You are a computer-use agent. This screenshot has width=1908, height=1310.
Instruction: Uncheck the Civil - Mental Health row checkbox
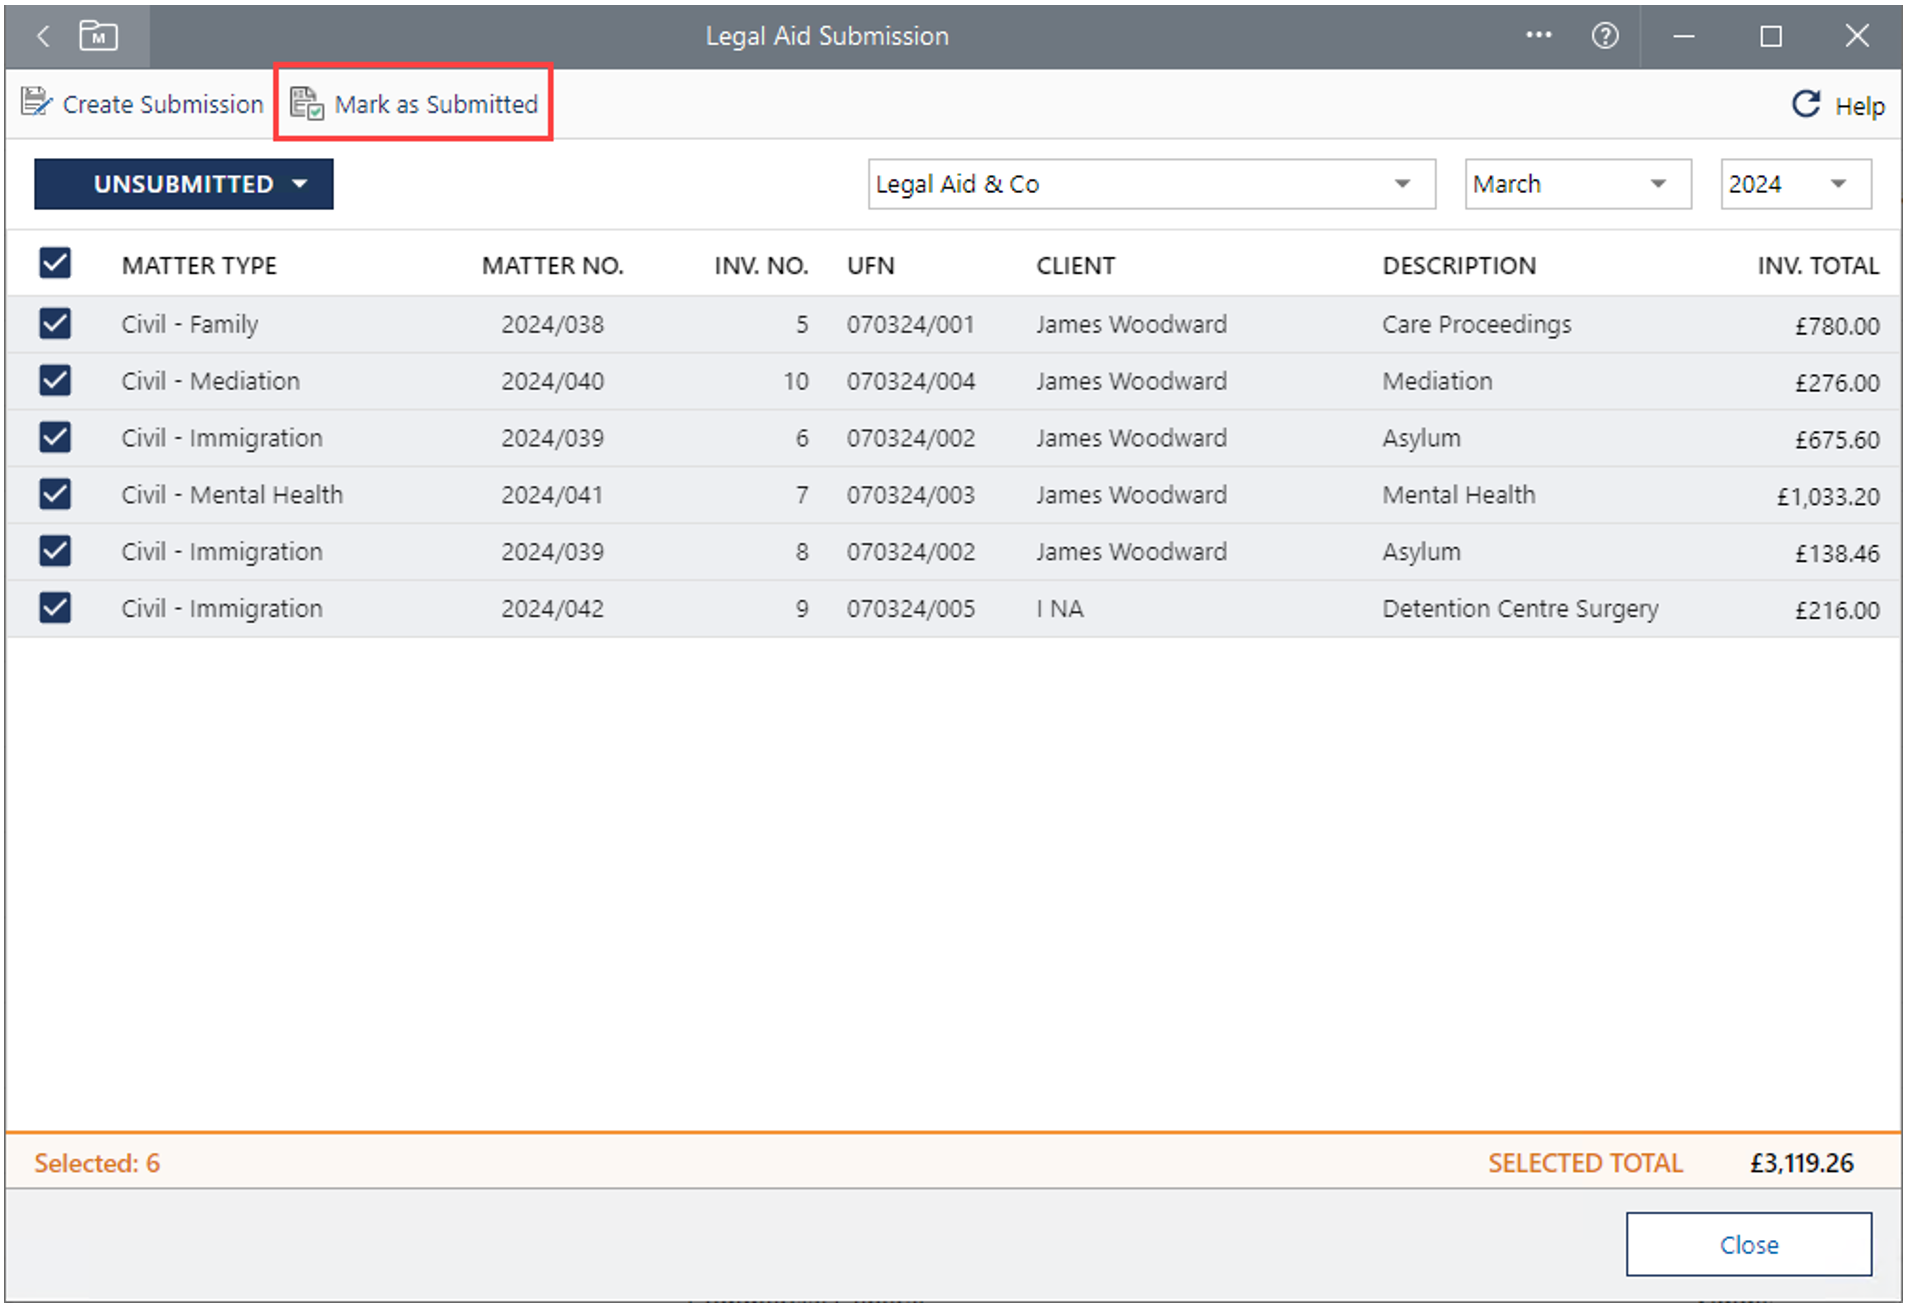[x=55, y=494]
